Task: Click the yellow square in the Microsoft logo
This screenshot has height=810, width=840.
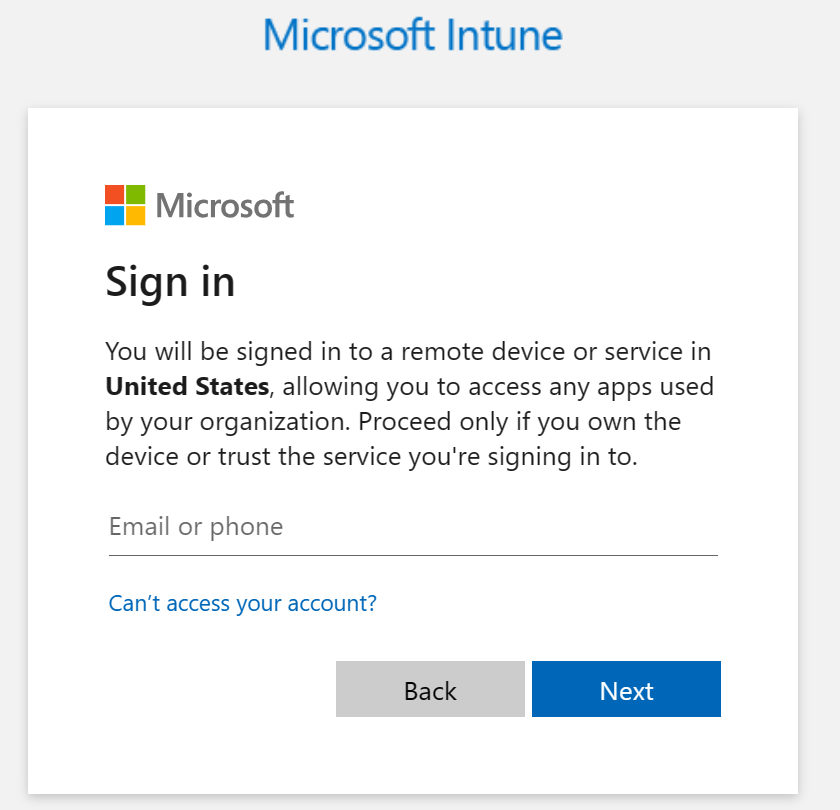Action: point(135,215)
